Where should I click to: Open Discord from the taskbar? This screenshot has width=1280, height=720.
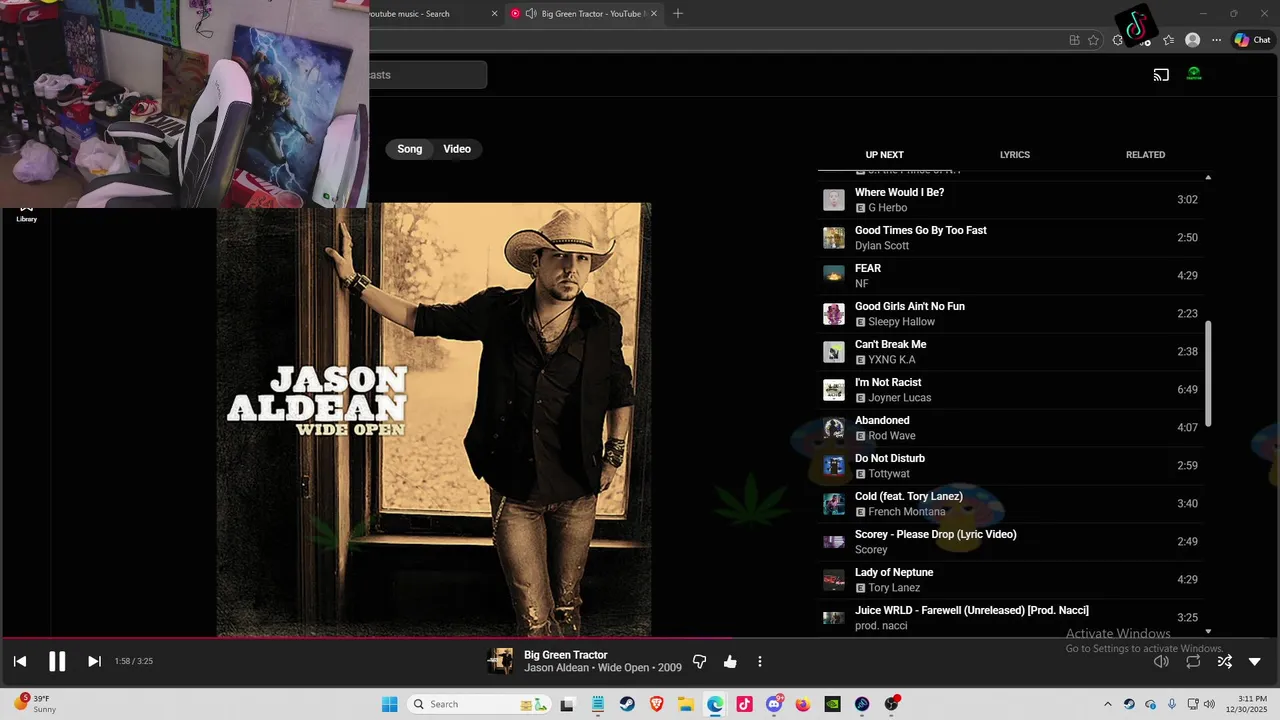[x=774, y=704]
